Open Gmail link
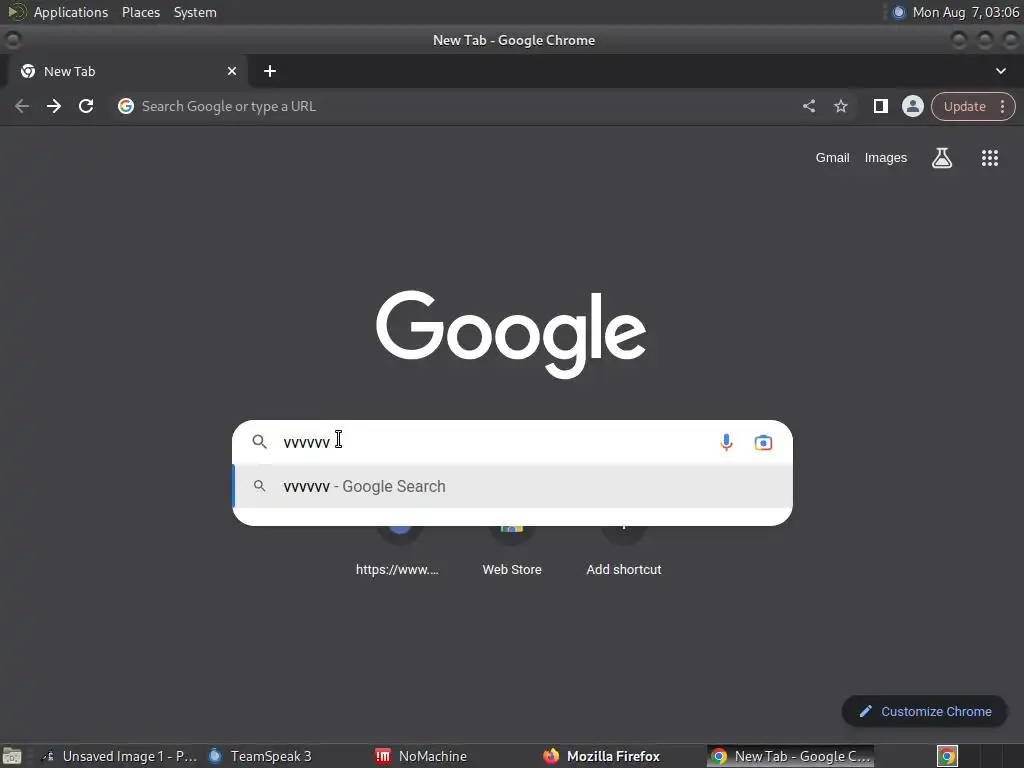The height and width of the screenshot is (768, 1024). pos(832,158)
